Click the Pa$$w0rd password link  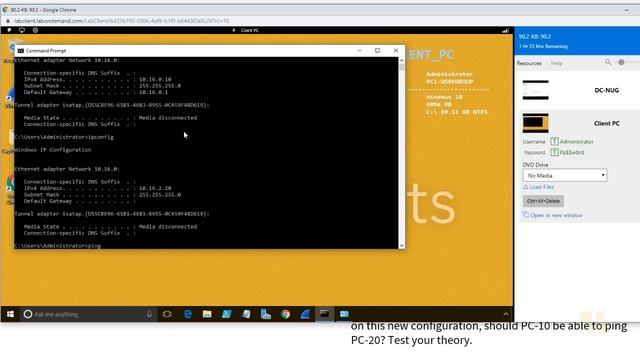(572, 152)
